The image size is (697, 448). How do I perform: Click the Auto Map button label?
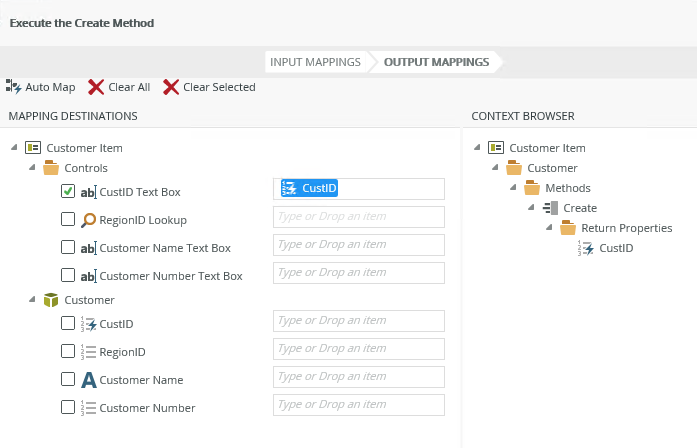(50, 87)
